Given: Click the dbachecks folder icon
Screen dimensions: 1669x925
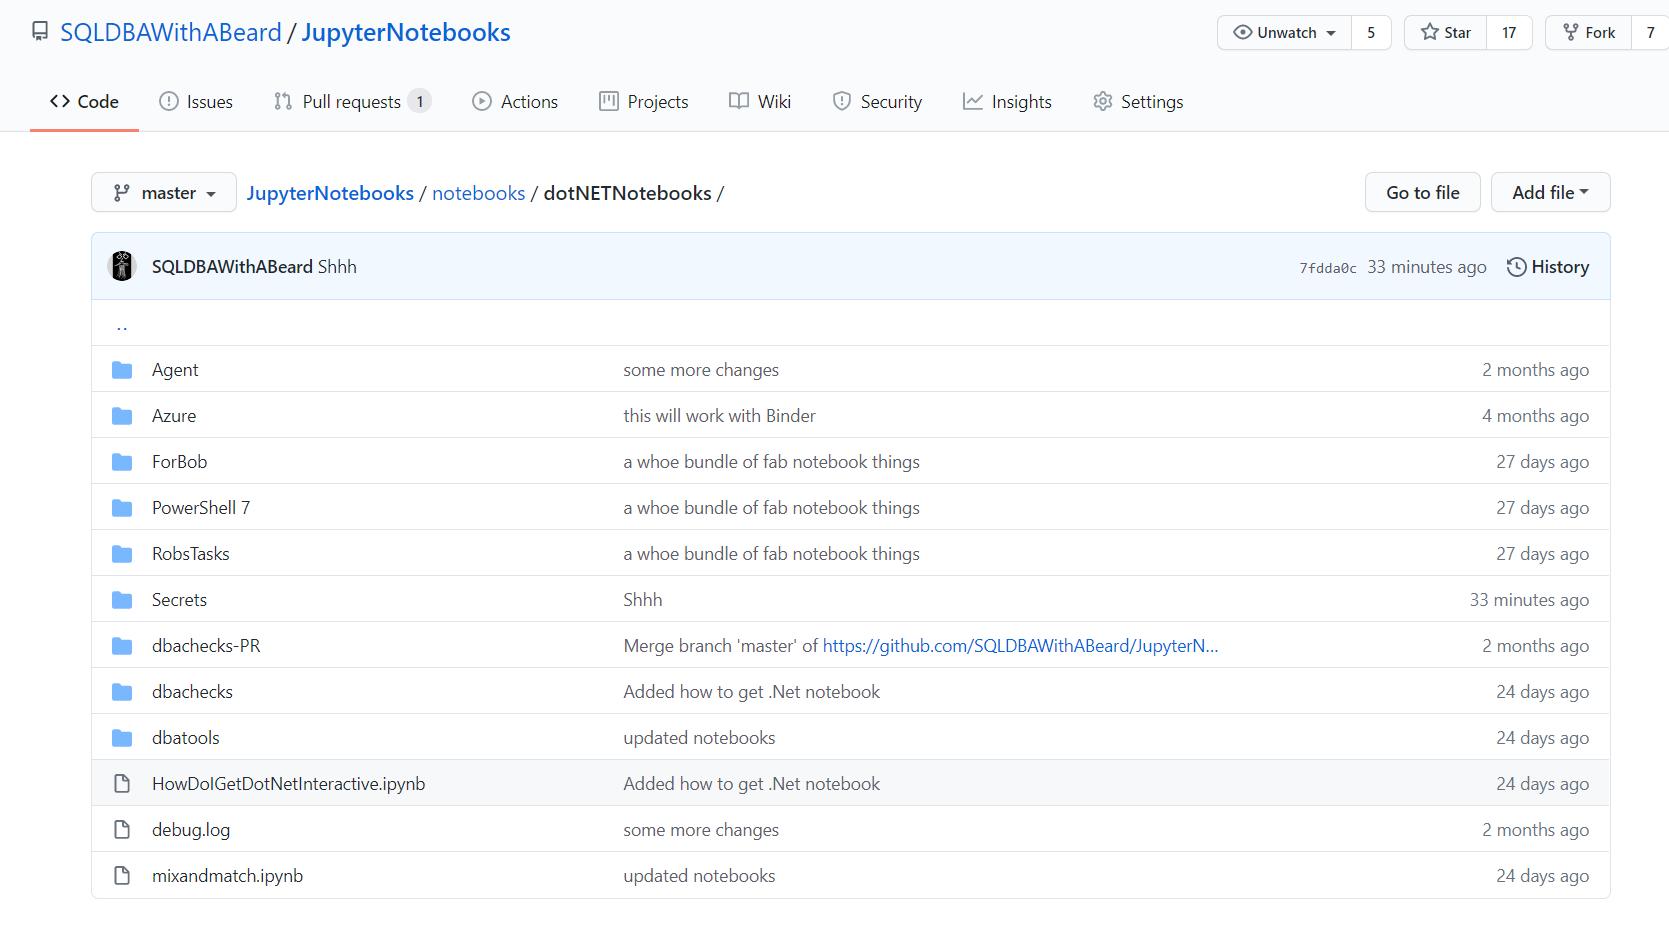Looking at the screenshot, I should 122,692.
